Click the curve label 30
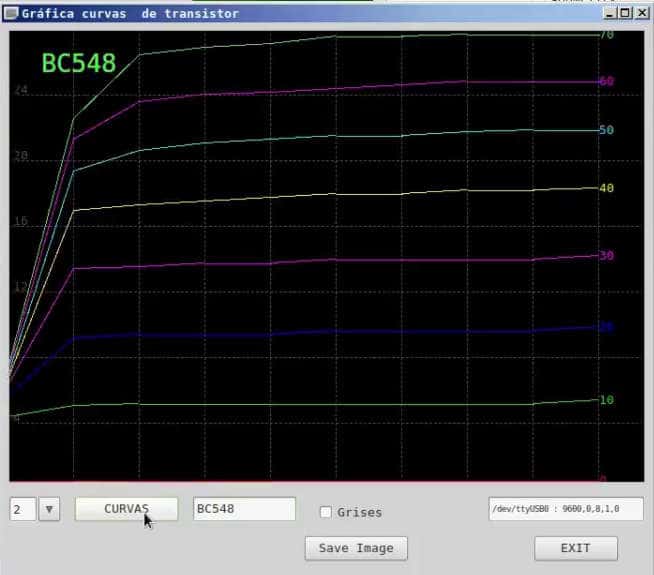The image size is (654, 575). click(607, 255)
